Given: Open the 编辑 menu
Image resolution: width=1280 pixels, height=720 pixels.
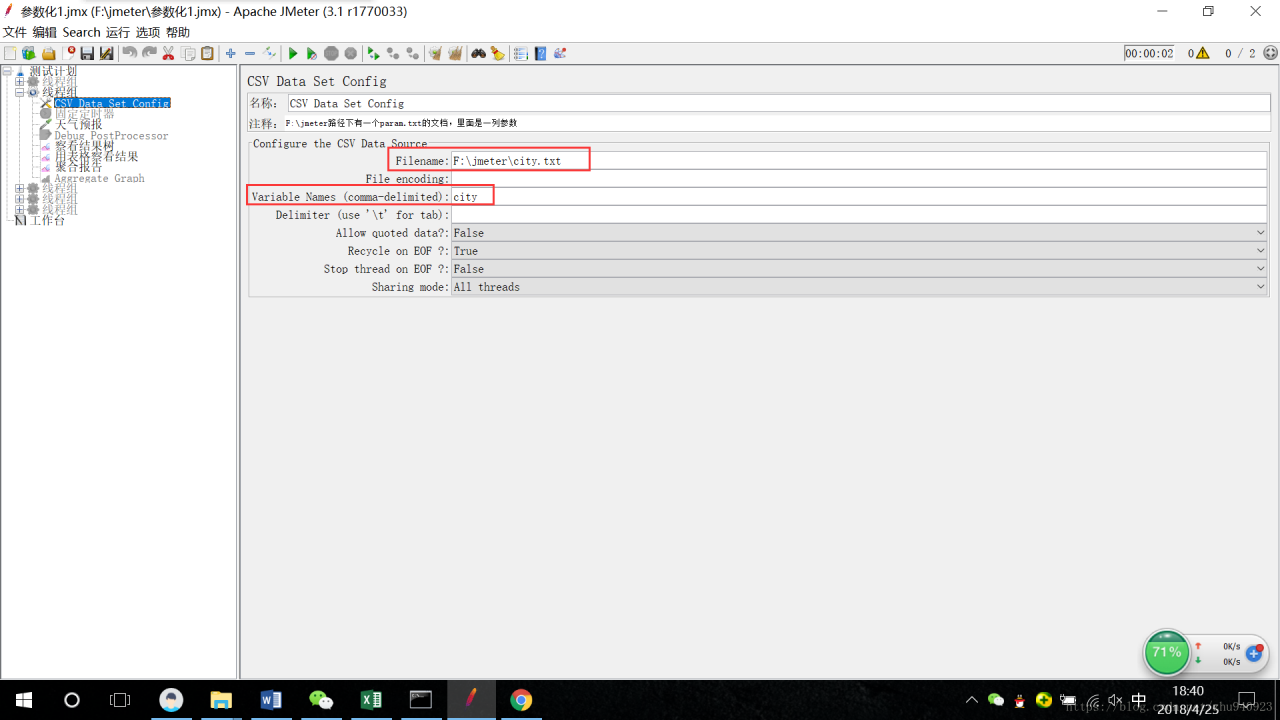Looking at the screenshot, I should coord(45,32).
